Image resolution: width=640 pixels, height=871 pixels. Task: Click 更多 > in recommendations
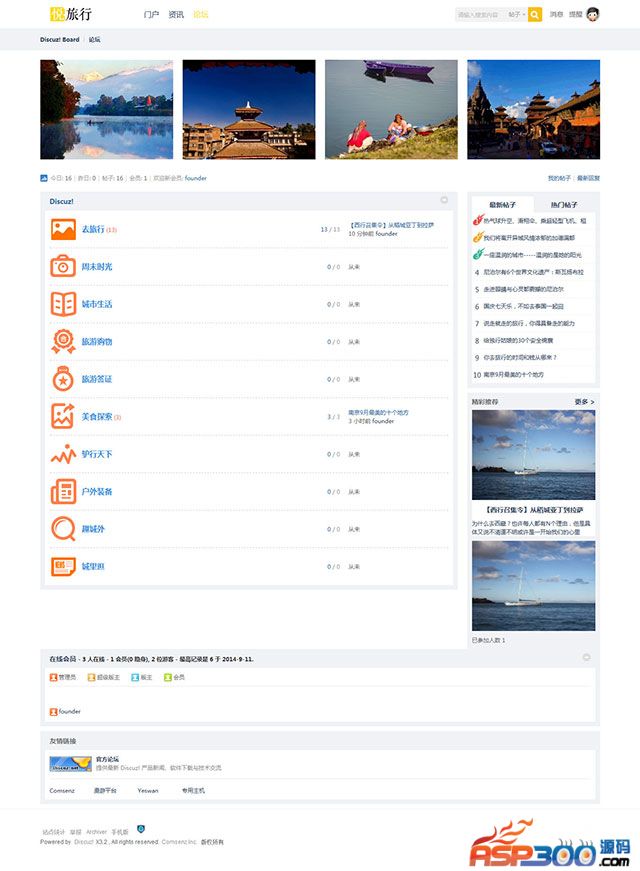click(x=584, y=402)
